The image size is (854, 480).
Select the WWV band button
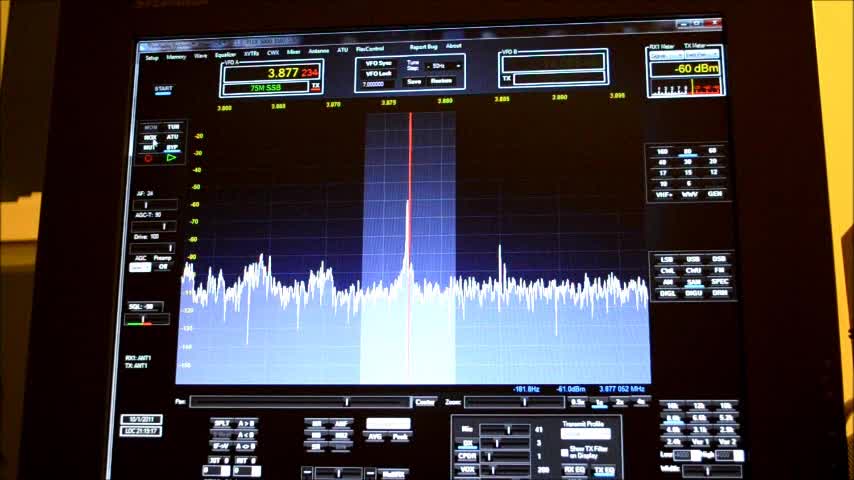690,195
